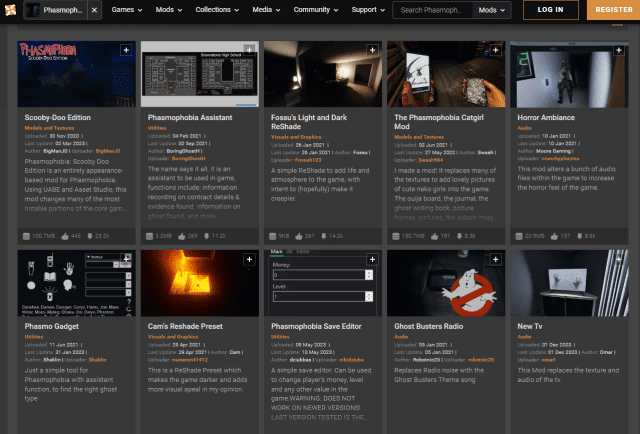Image resolution: width=640 pixels, height=434 pixels.
Task: Close the Phasmophobia game filter
Action: (x=94, y=11)
